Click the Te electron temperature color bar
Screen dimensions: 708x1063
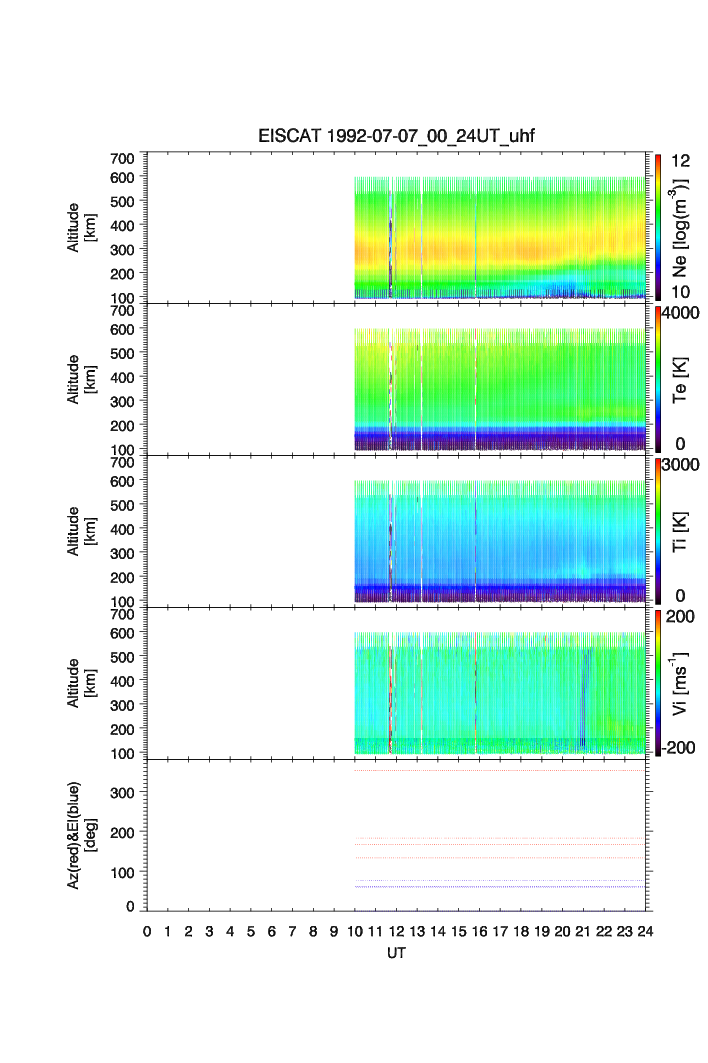658,379
